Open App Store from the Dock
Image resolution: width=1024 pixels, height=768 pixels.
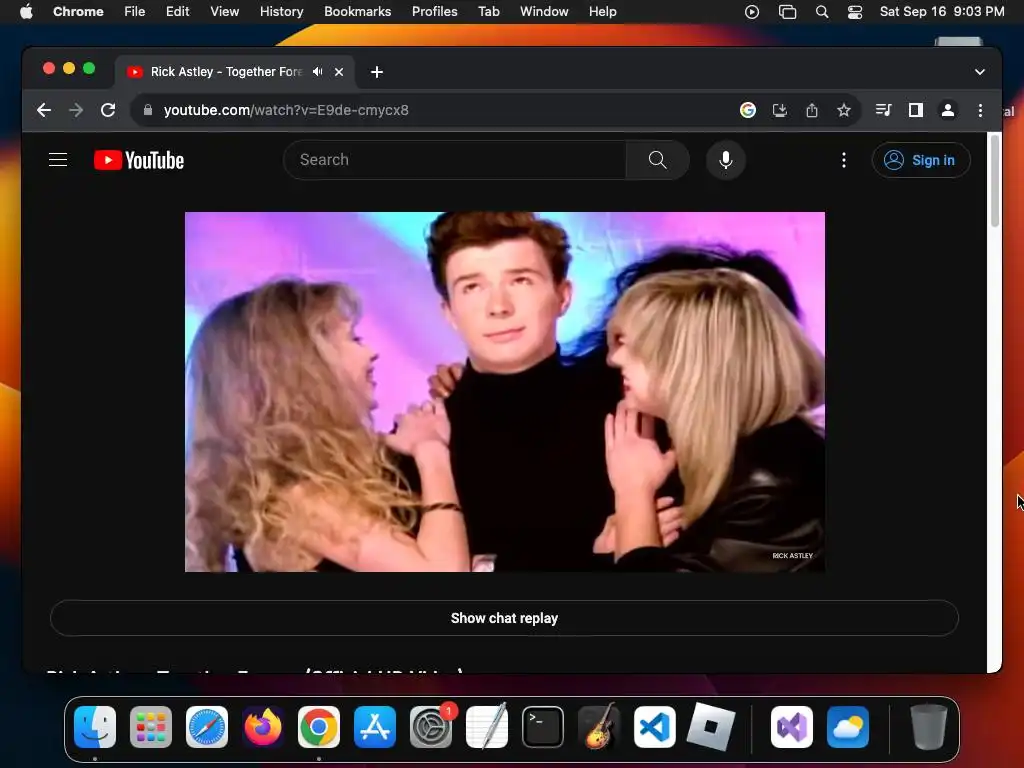pos(375,727)
